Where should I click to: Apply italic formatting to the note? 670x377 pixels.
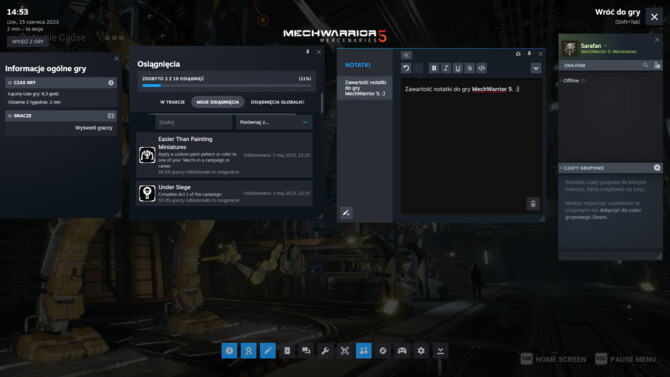point(446,68)
